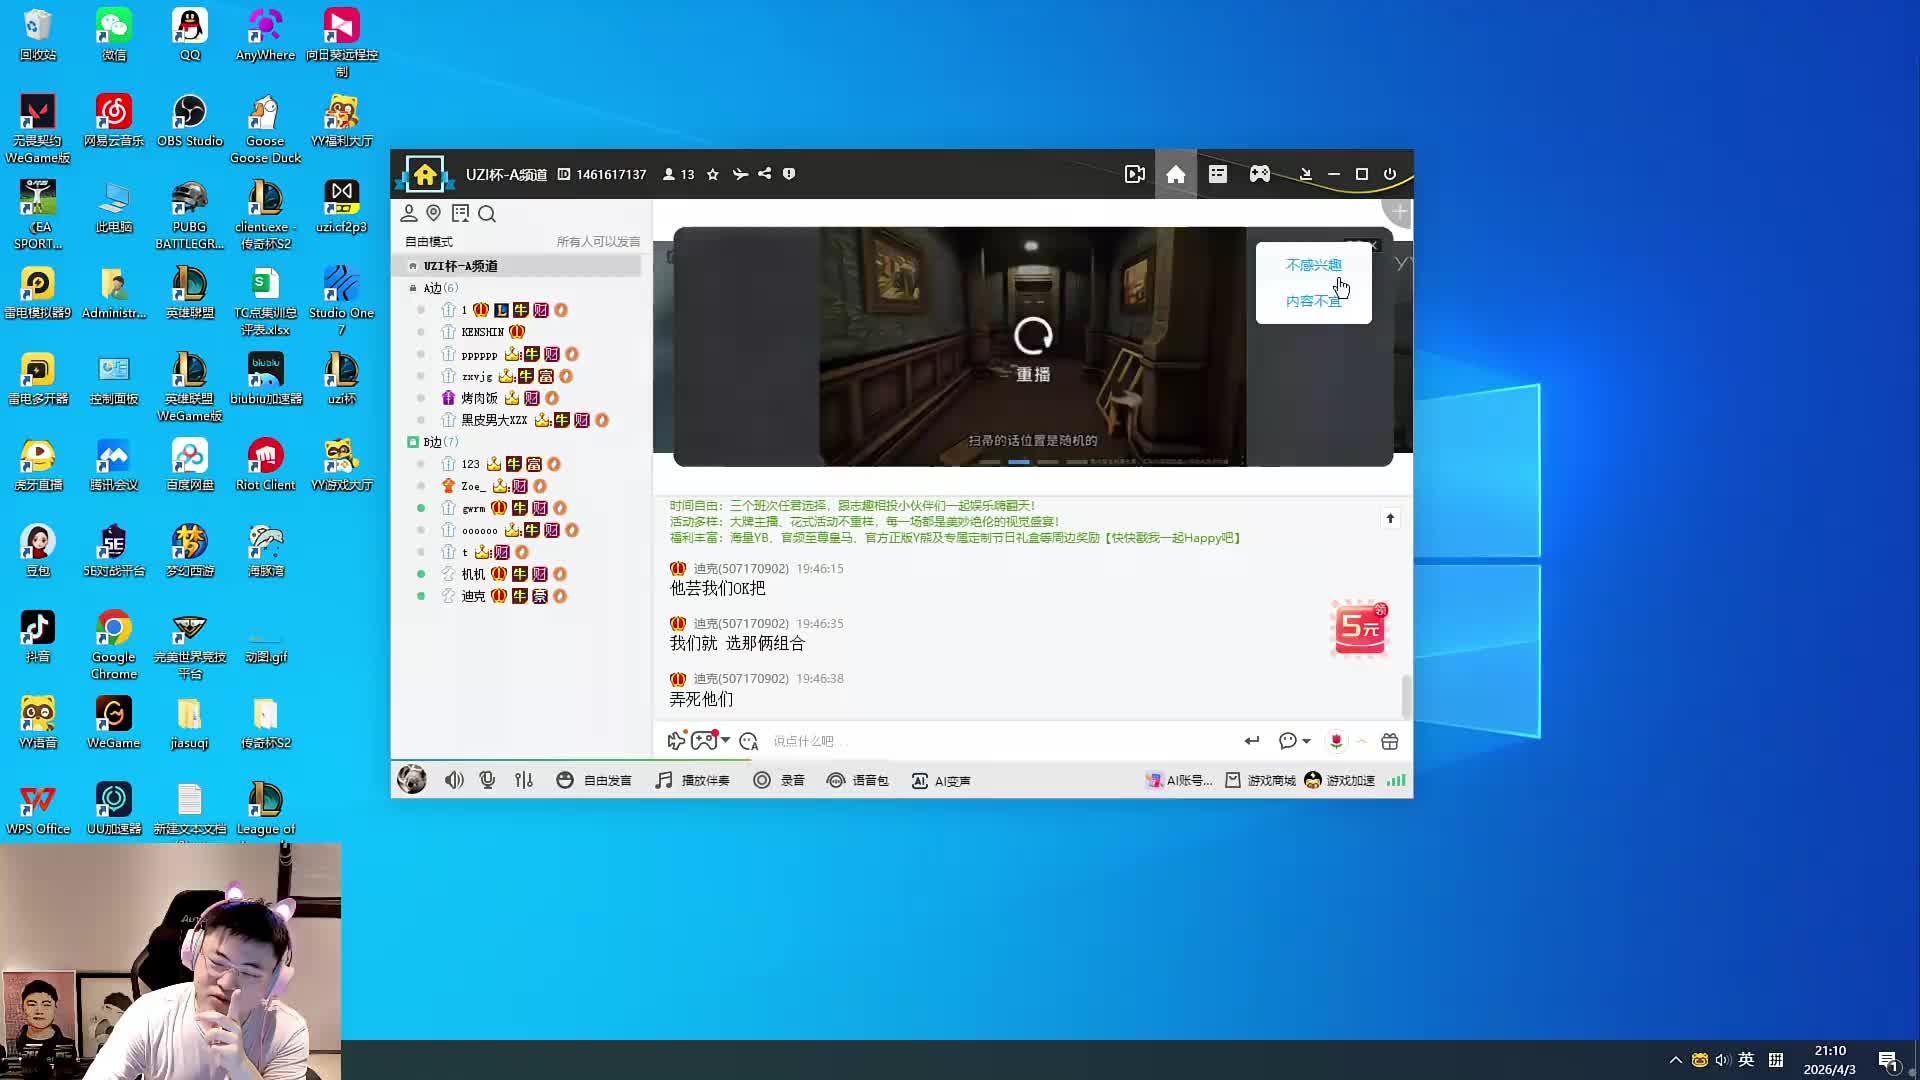Click the chat area vertical scrollbar
Image resolution: width=1920 pixels, height=1080 pixels.
coord(1406,696)
